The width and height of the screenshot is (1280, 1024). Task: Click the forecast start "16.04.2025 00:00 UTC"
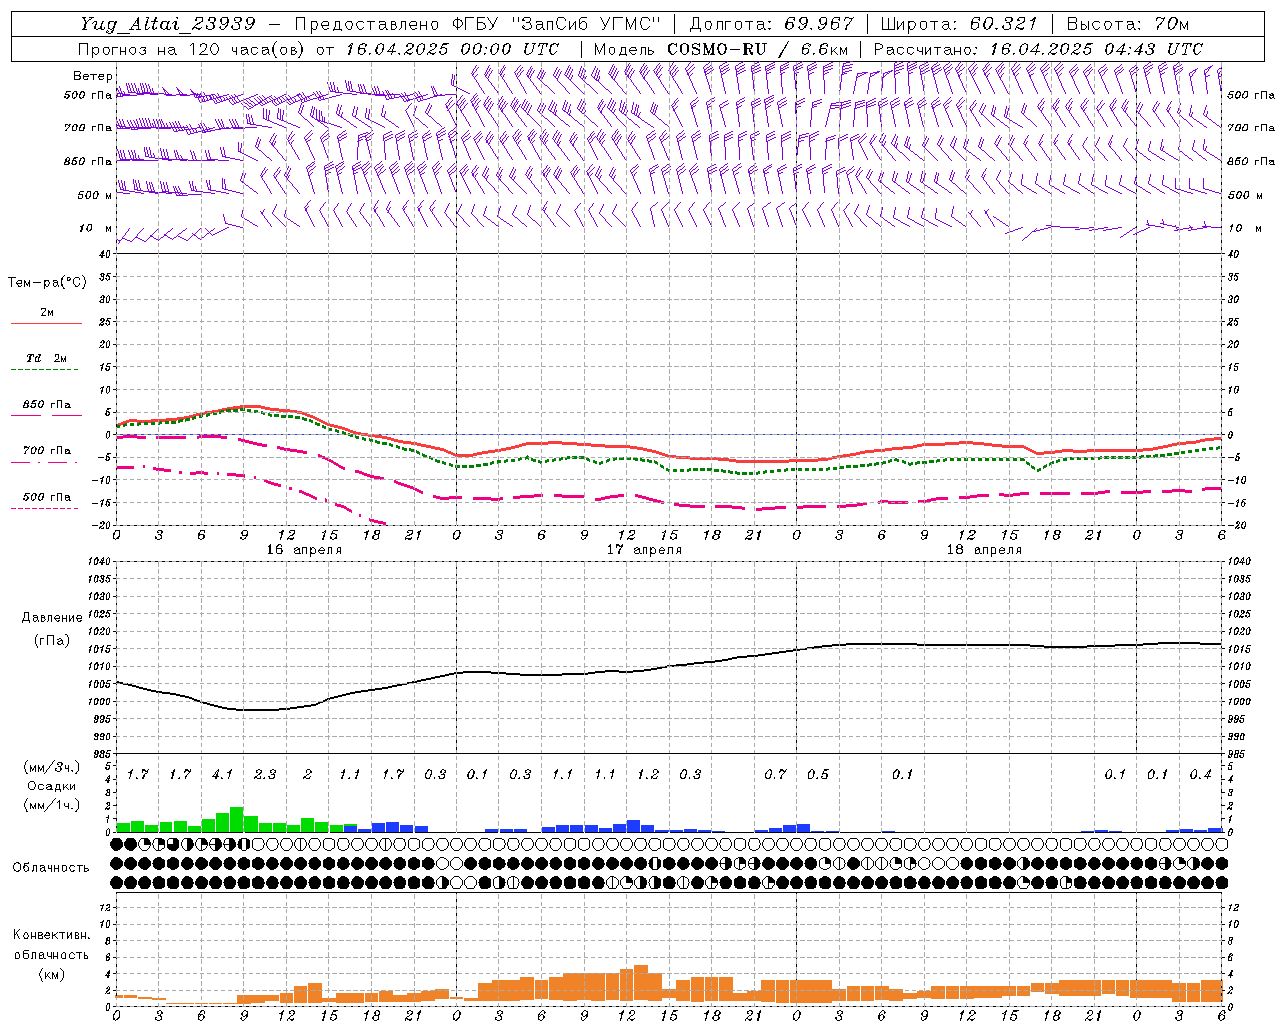click(x=452, y=49)
